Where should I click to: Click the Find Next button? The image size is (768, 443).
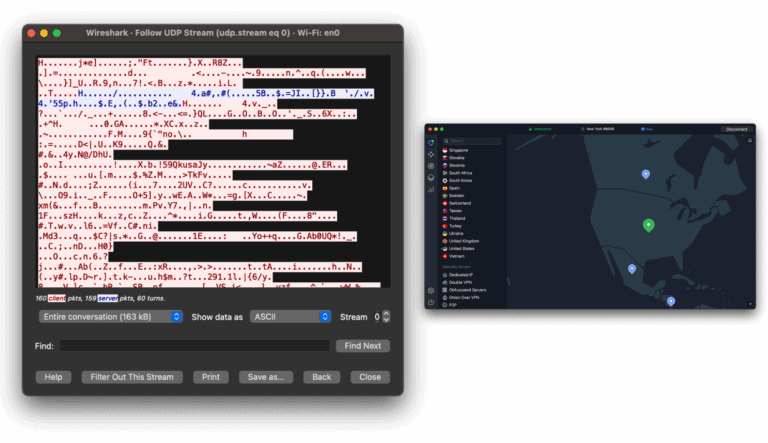tap(362, 345)
